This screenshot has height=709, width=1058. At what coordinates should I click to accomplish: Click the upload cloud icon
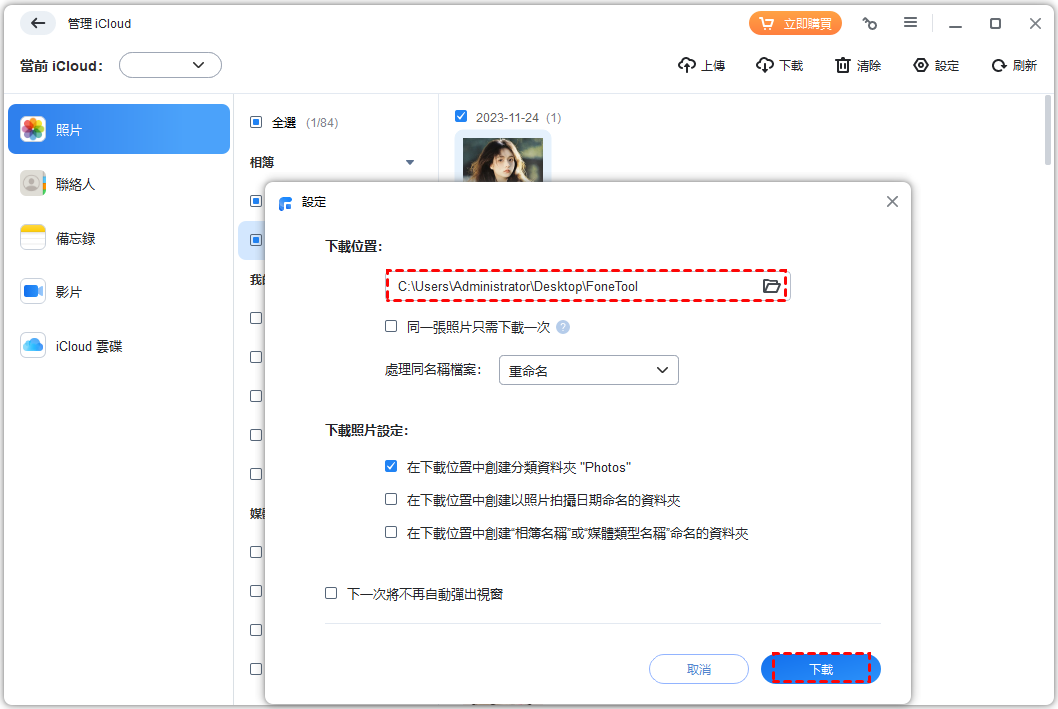pos(686,65)
